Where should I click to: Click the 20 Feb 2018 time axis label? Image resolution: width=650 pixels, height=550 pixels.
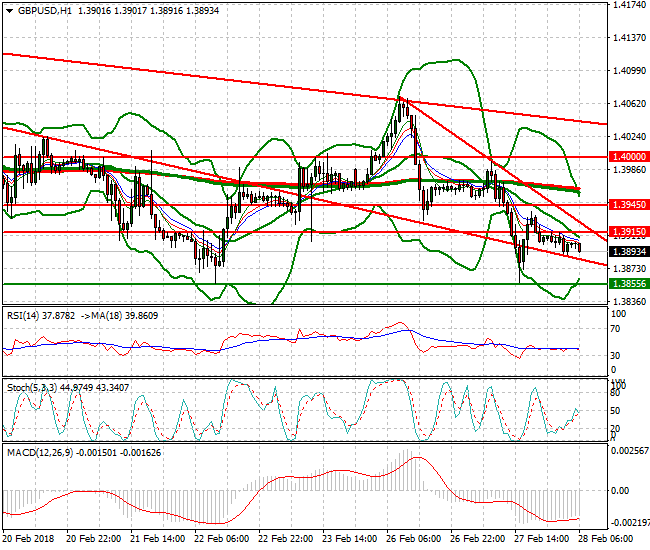click(x=29, y=539)
